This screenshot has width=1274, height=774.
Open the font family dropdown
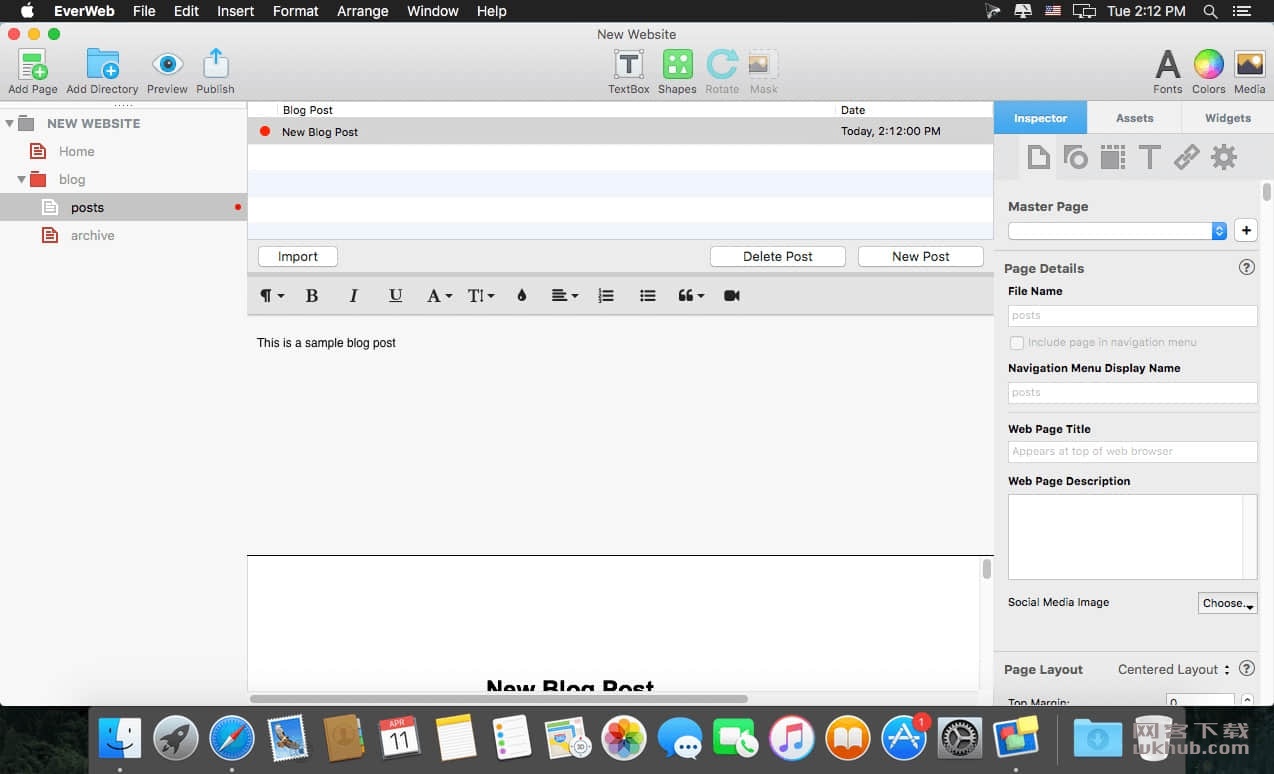439,296
